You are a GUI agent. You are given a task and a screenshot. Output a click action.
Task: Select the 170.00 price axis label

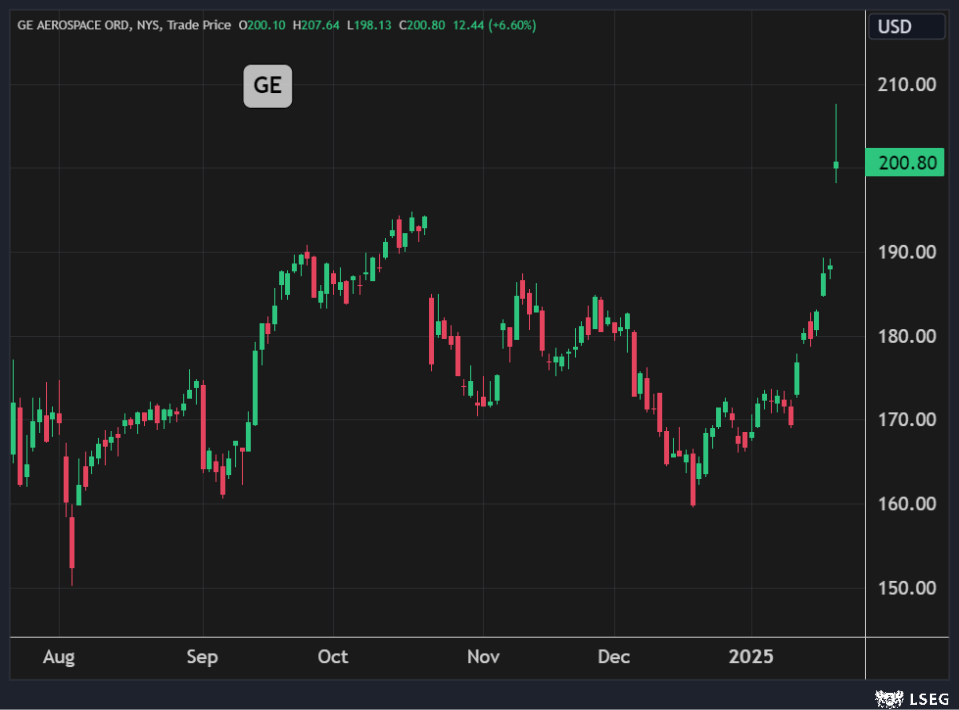904,420
